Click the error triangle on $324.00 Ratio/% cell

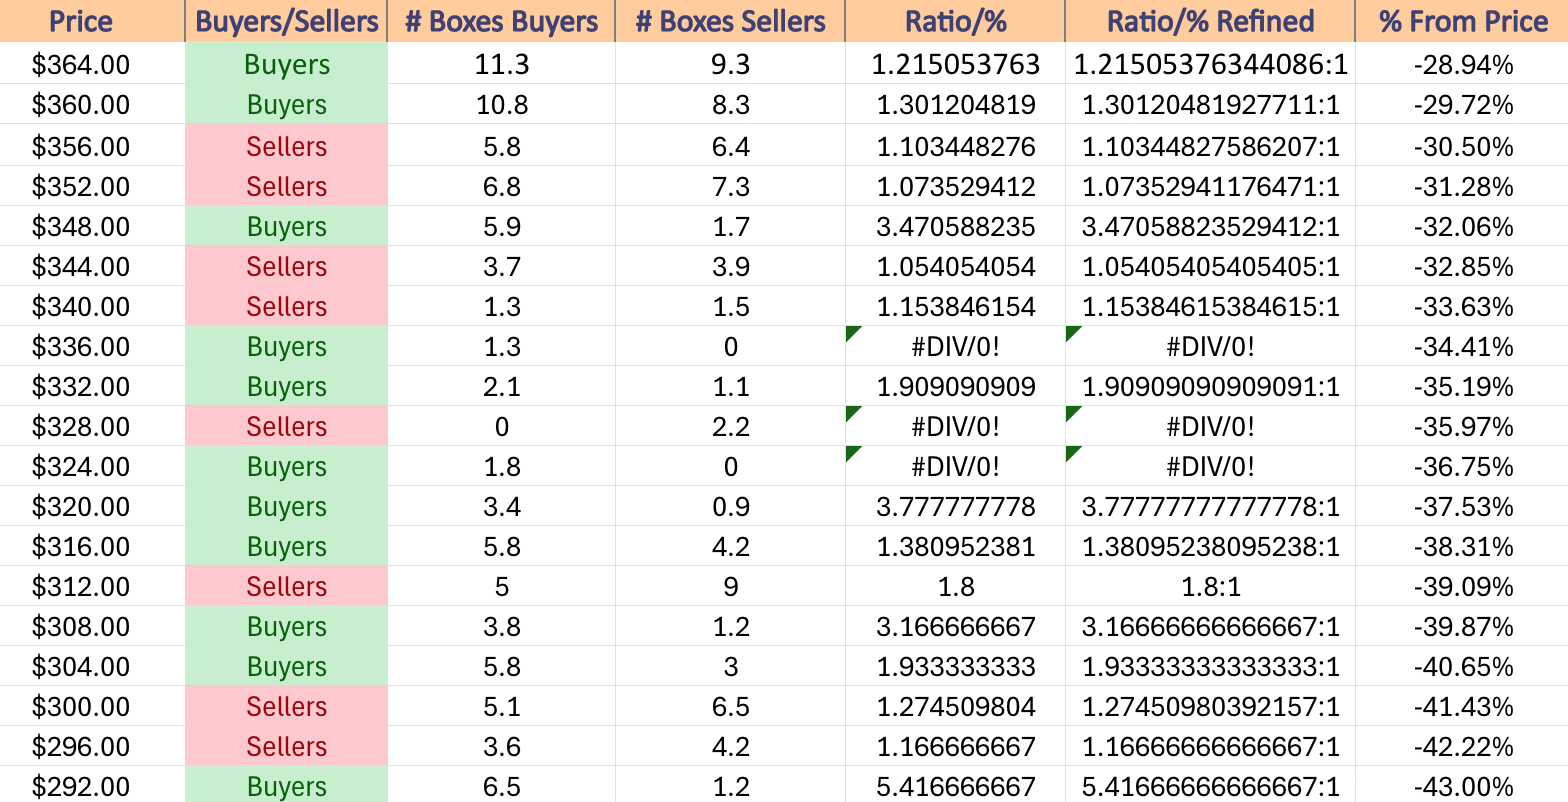point(853,453)
